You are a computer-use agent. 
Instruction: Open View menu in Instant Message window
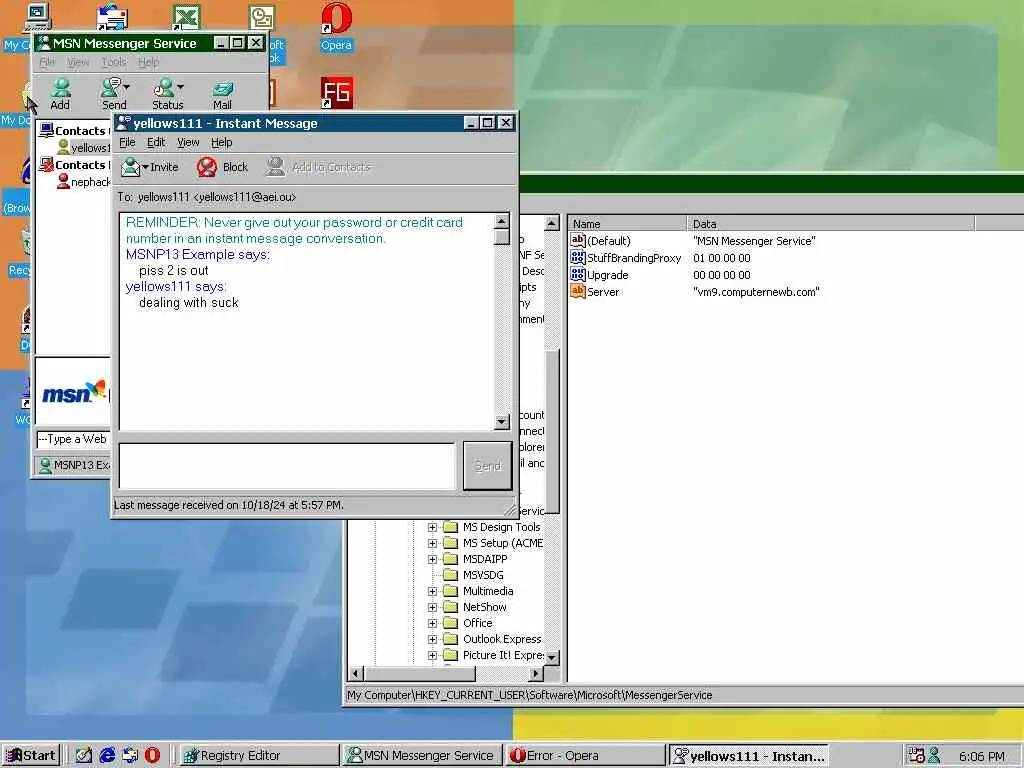pos(188,142)
